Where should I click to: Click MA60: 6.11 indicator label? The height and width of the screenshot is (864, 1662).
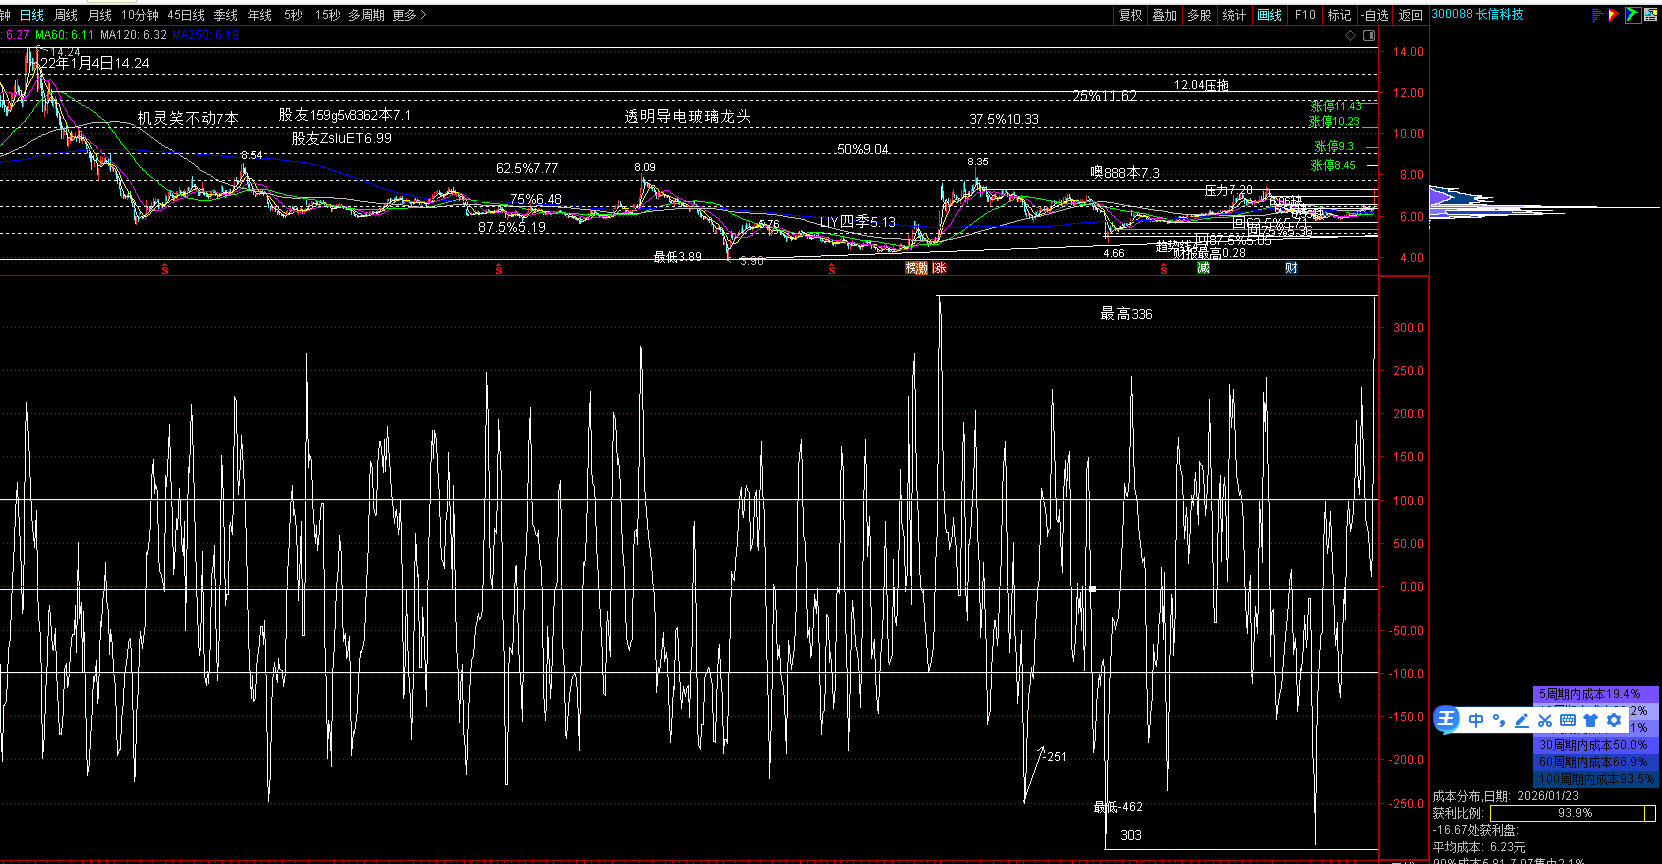[64, 35]
